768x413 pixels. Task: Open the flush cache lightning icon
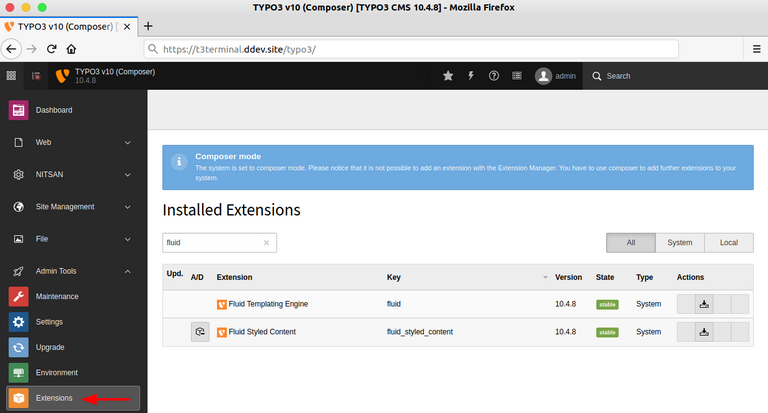[x=471, y=75]
